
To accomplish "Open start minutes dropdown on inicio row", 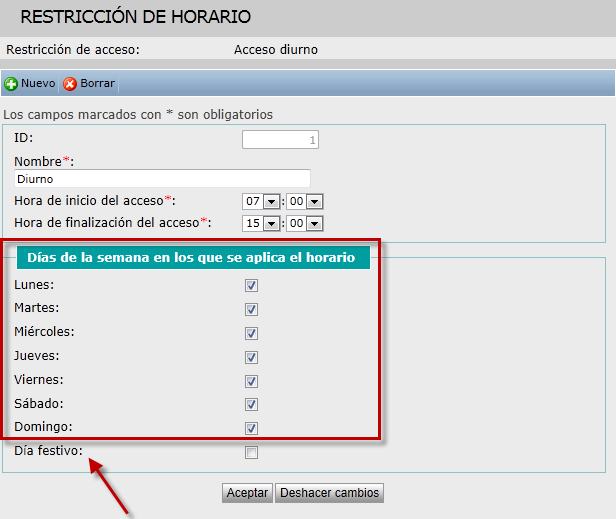I will (305, 202).
